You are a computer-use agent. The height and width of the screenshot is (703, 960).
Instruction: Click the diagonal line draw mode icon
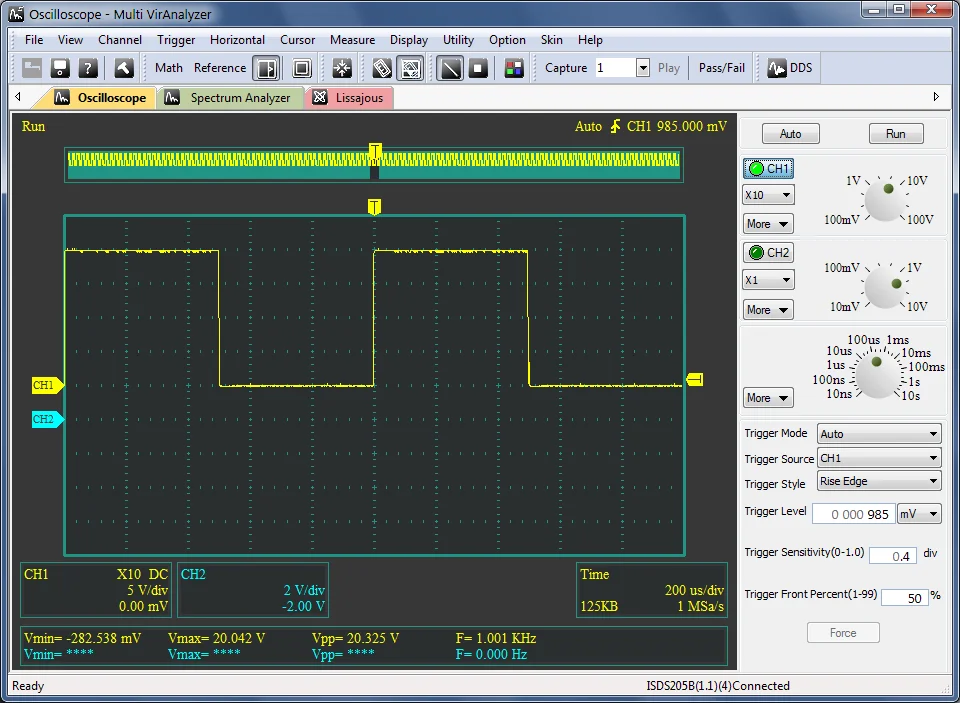click(x=451, y=68)
